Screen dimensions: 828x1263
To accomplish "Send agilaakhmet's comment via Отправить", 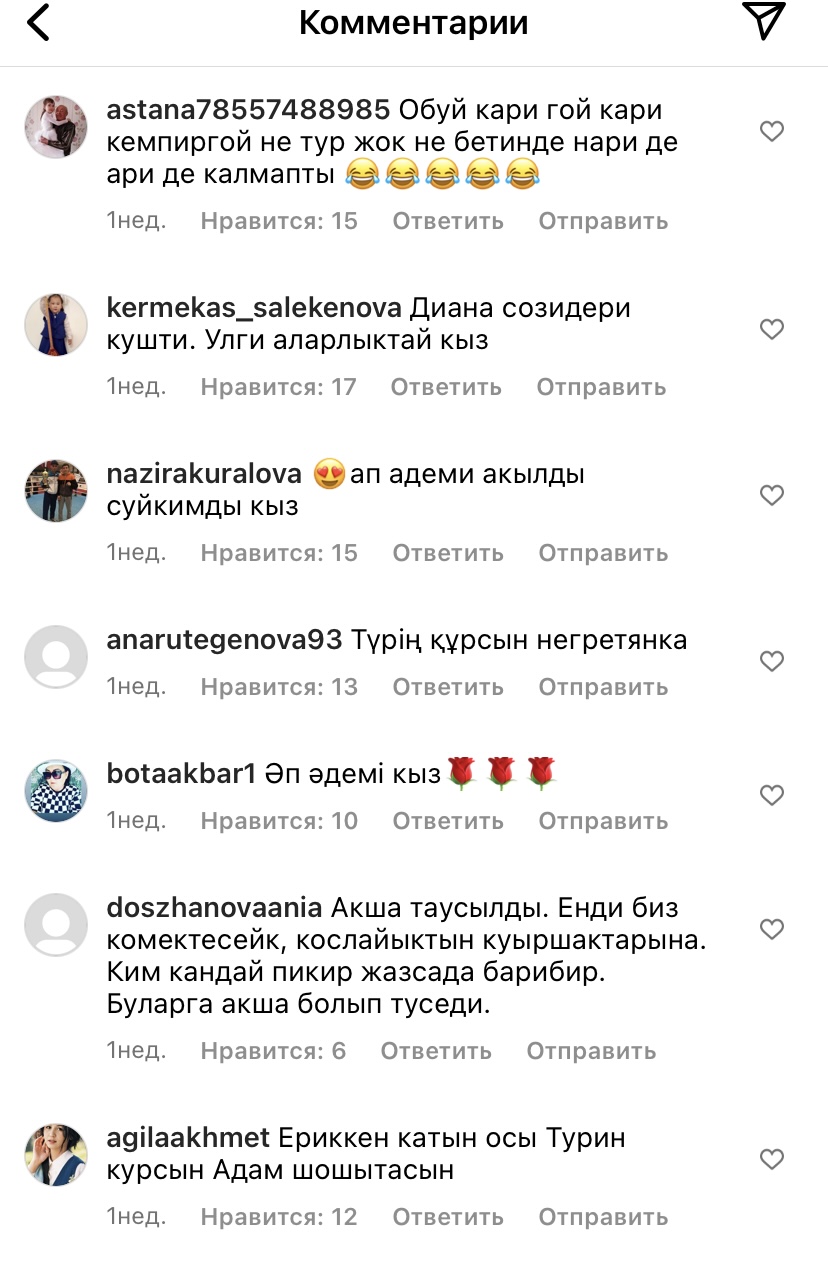I will pyautogui.click(x=603, y=1217).
